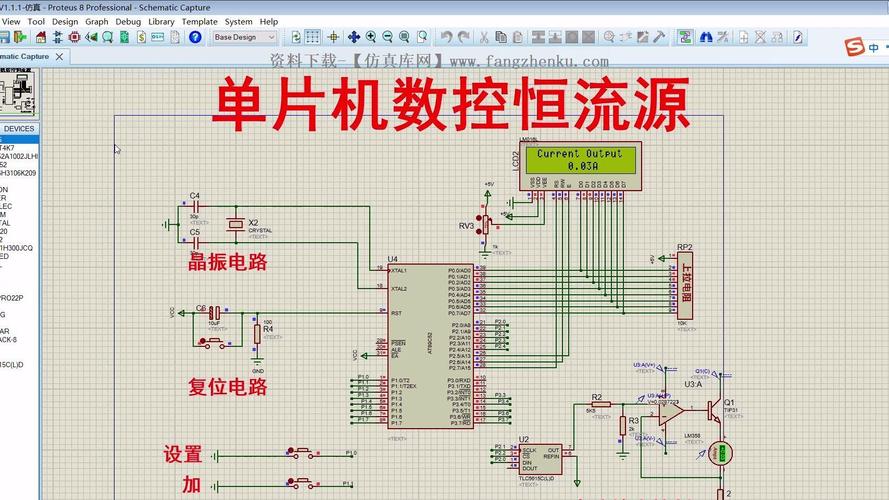Viewport: 889px width, 500px height.
Task: Click the Undo arrow icon
Action: tap(447, 37)
